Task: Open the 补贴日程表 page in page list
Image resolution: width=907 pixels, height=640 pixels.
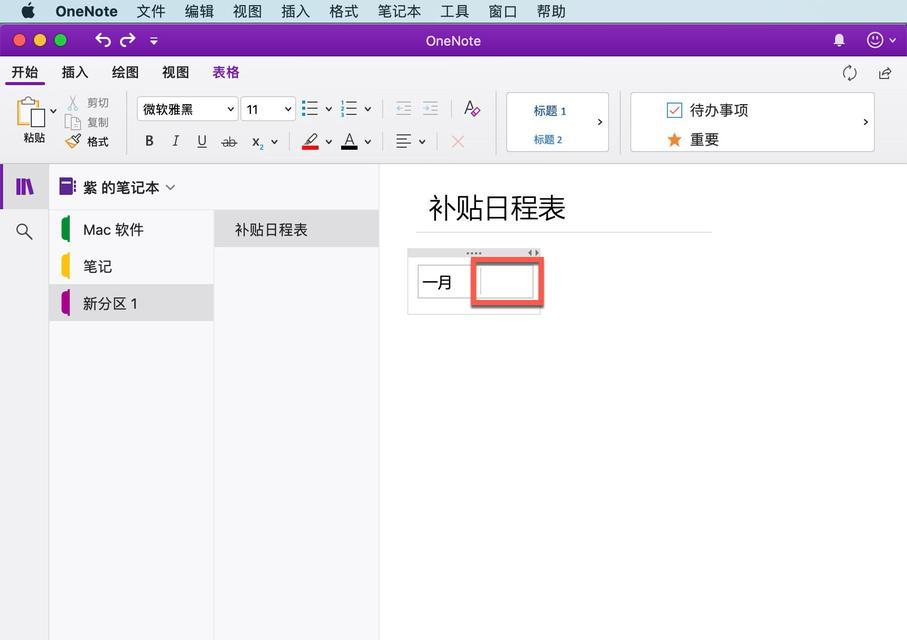Action: (x=296, y=230)
